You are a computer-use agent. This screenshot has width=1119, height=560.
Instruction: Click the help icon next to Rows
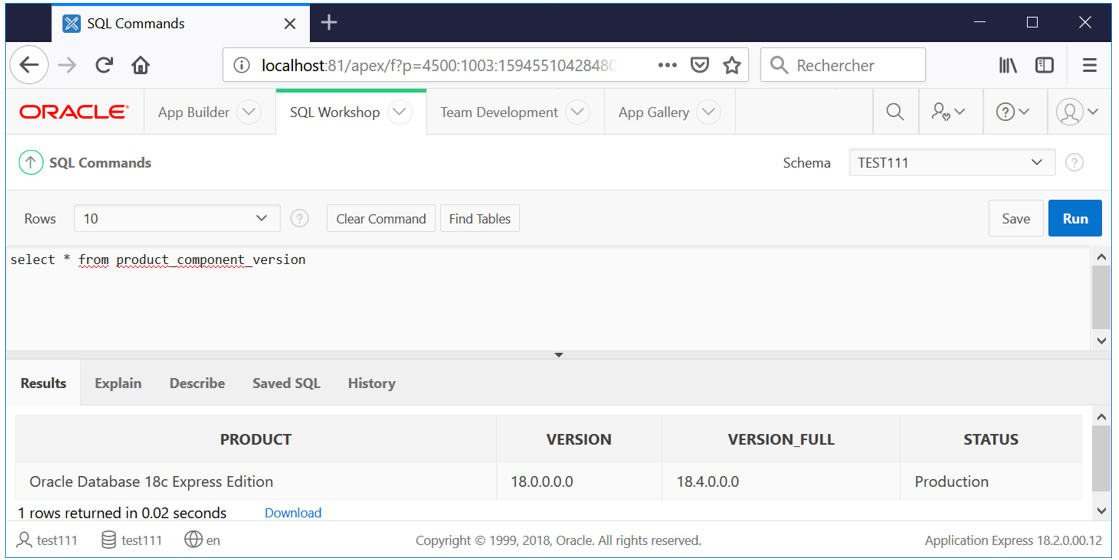click(300, 218)
